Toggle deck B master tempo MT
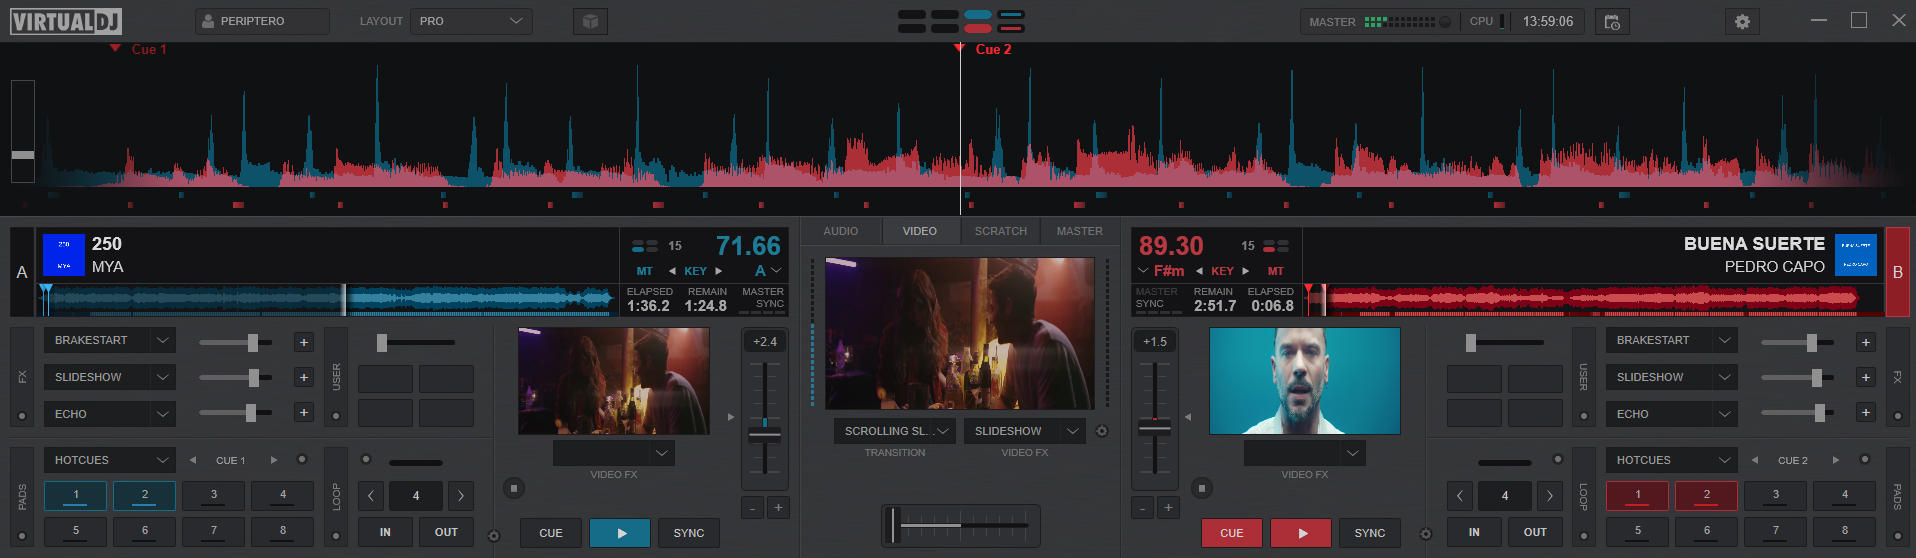The height and width of the screenshot is (558, 1916). (x=1276, y=271)
